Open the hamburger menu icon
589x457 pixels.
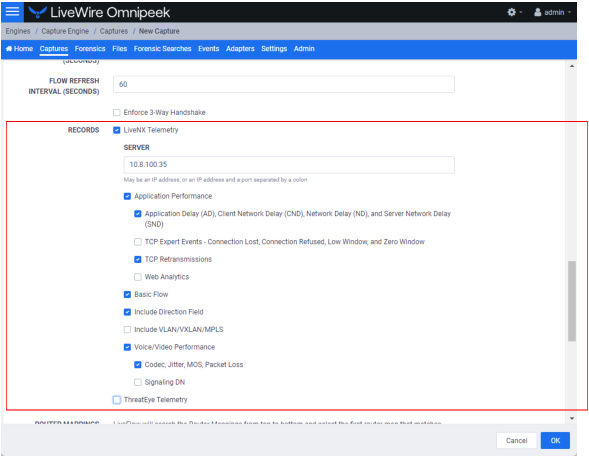(x=12, y=12)
